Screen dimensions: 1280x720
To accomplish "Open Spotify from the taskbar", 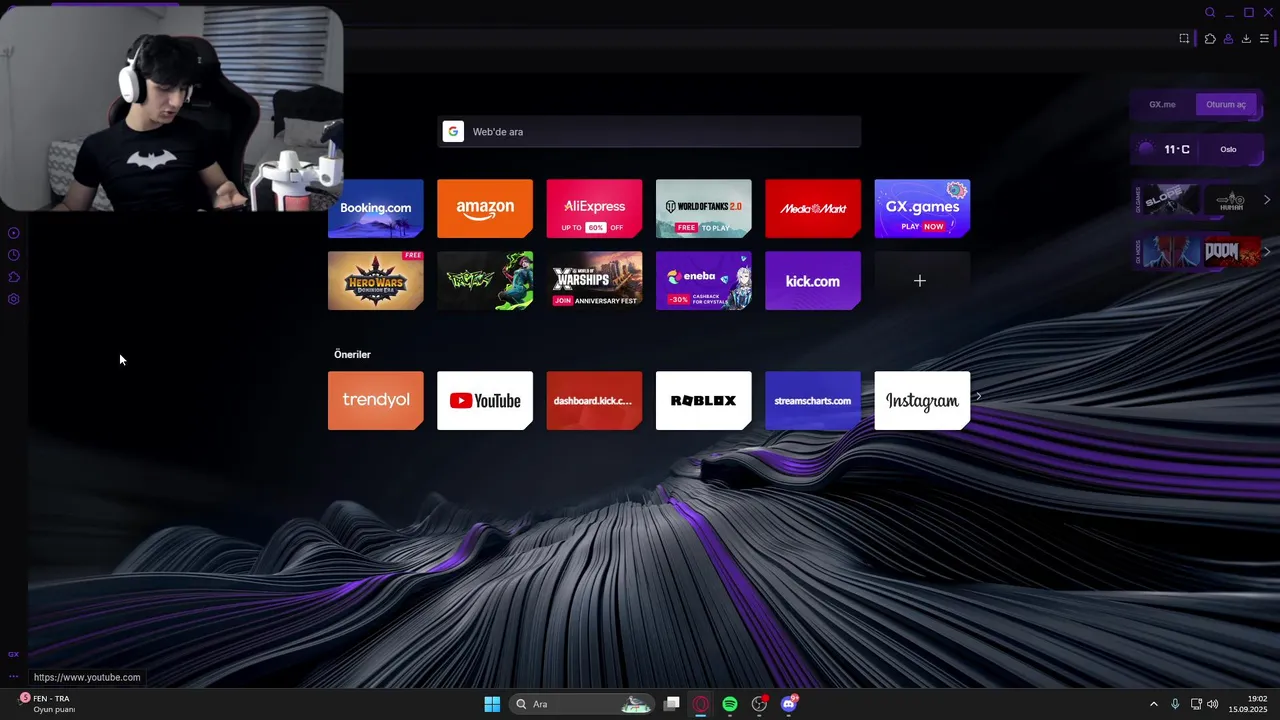I will click(730, 704).
